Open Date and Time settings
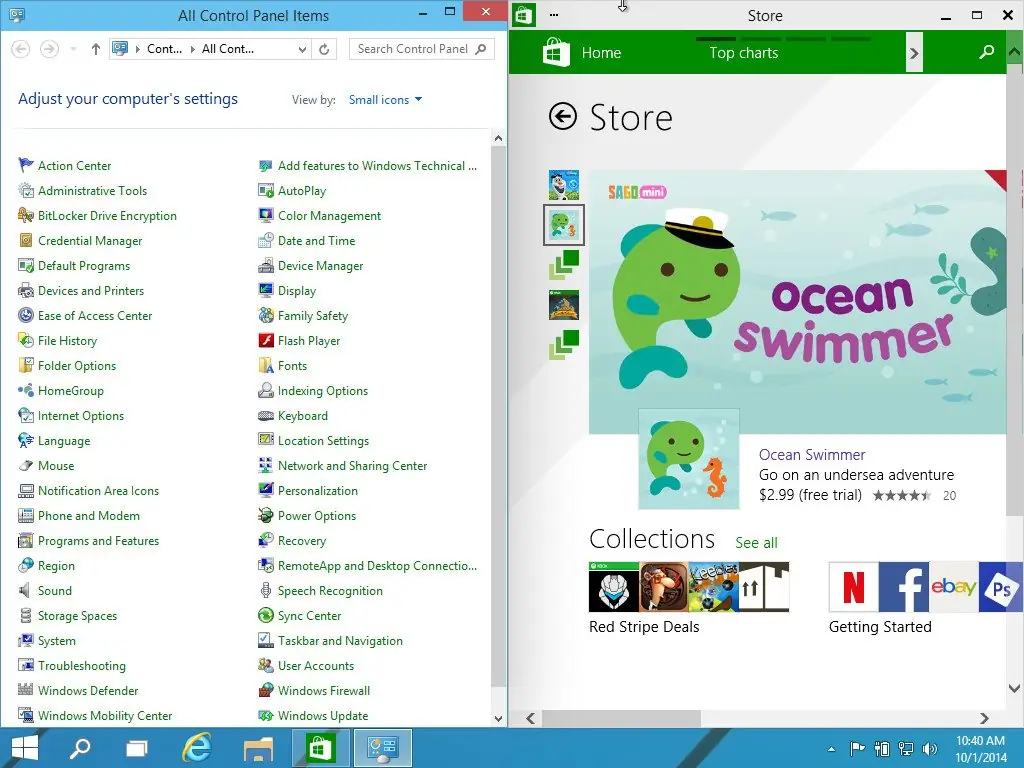The height and width of the screenshot is (768, 1024). 314,240
